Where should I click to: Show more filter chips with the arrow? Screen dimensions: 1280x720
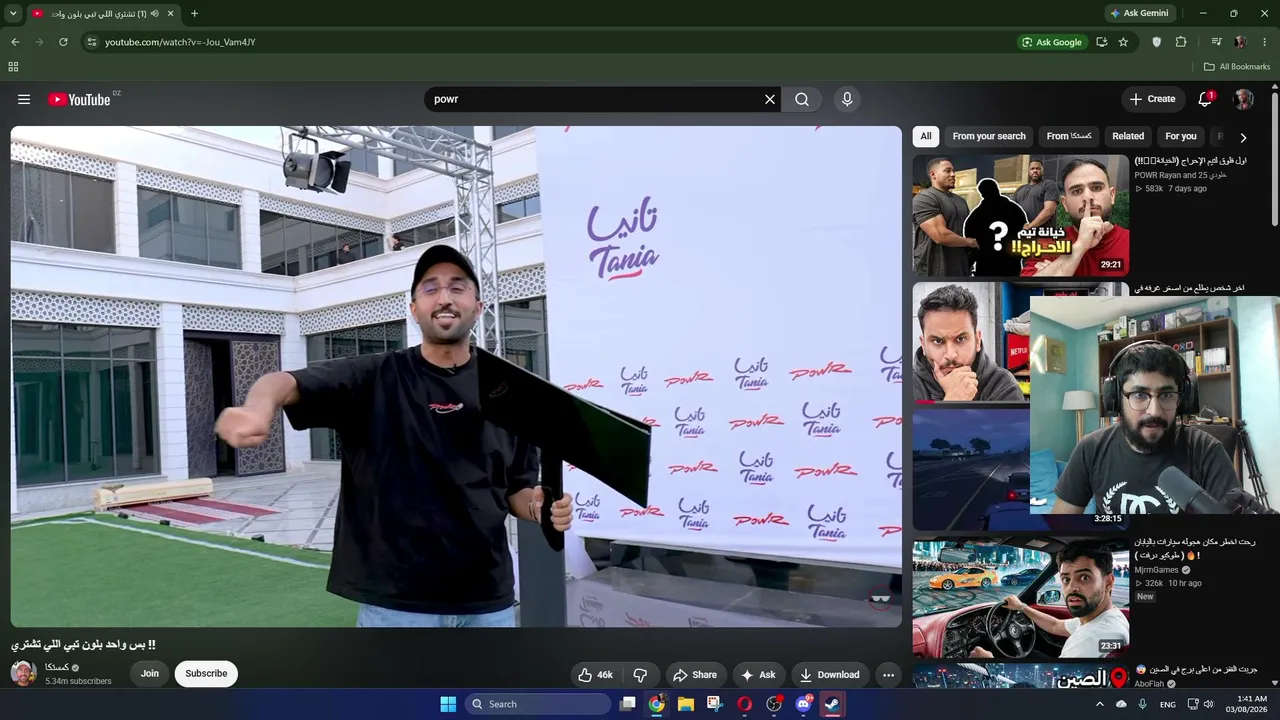1243,137
